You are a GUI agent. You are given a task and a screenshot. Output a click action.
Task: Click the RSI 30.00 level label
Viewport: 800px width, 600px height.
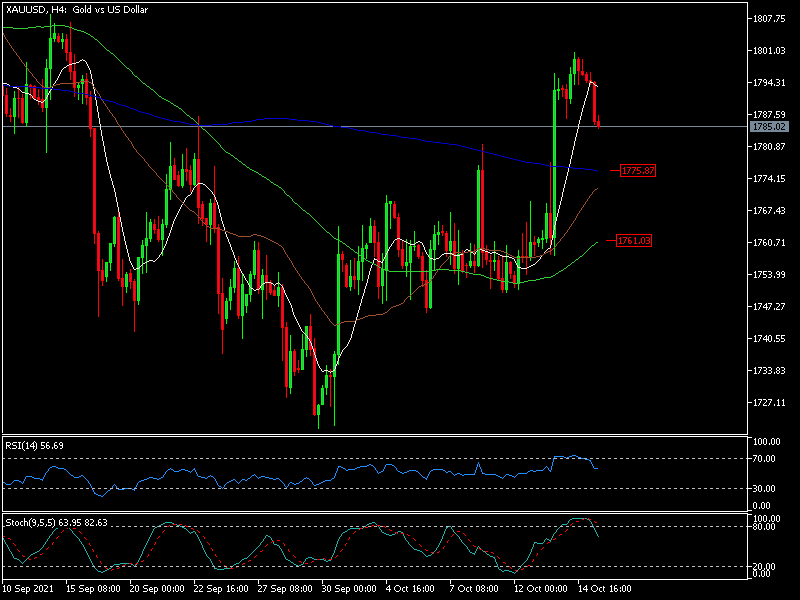tap(764, 488)
